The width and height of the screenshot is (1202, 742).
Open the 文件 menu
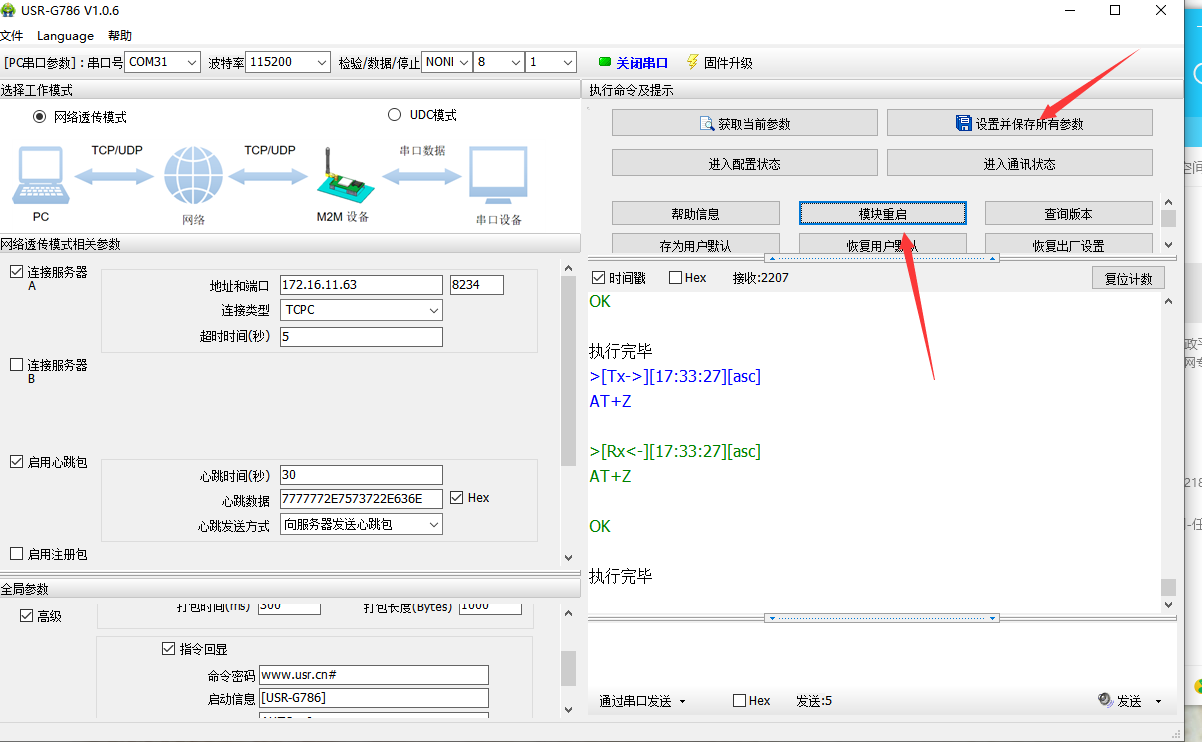coord(12,36)
